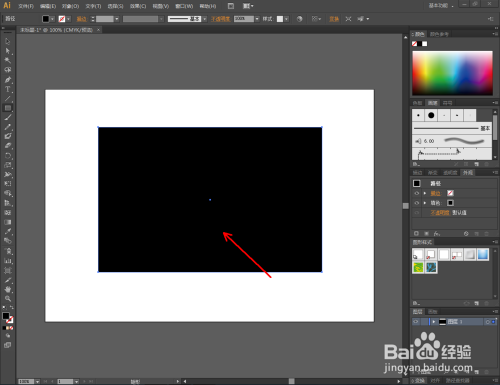Open the File menu
Viewport: 500px width, 385px height.
pyautogui.click(x=26, y=6)
